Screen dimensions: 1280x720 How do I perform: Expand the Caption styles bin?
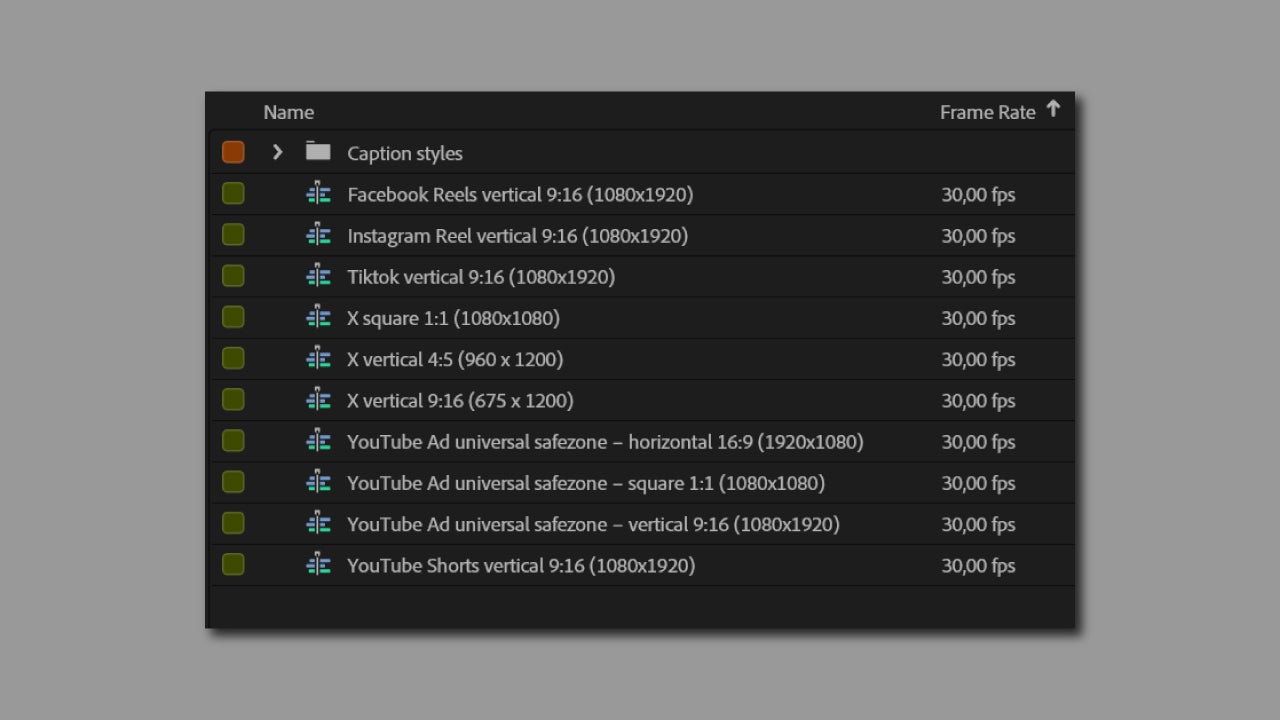coord(278,152)
